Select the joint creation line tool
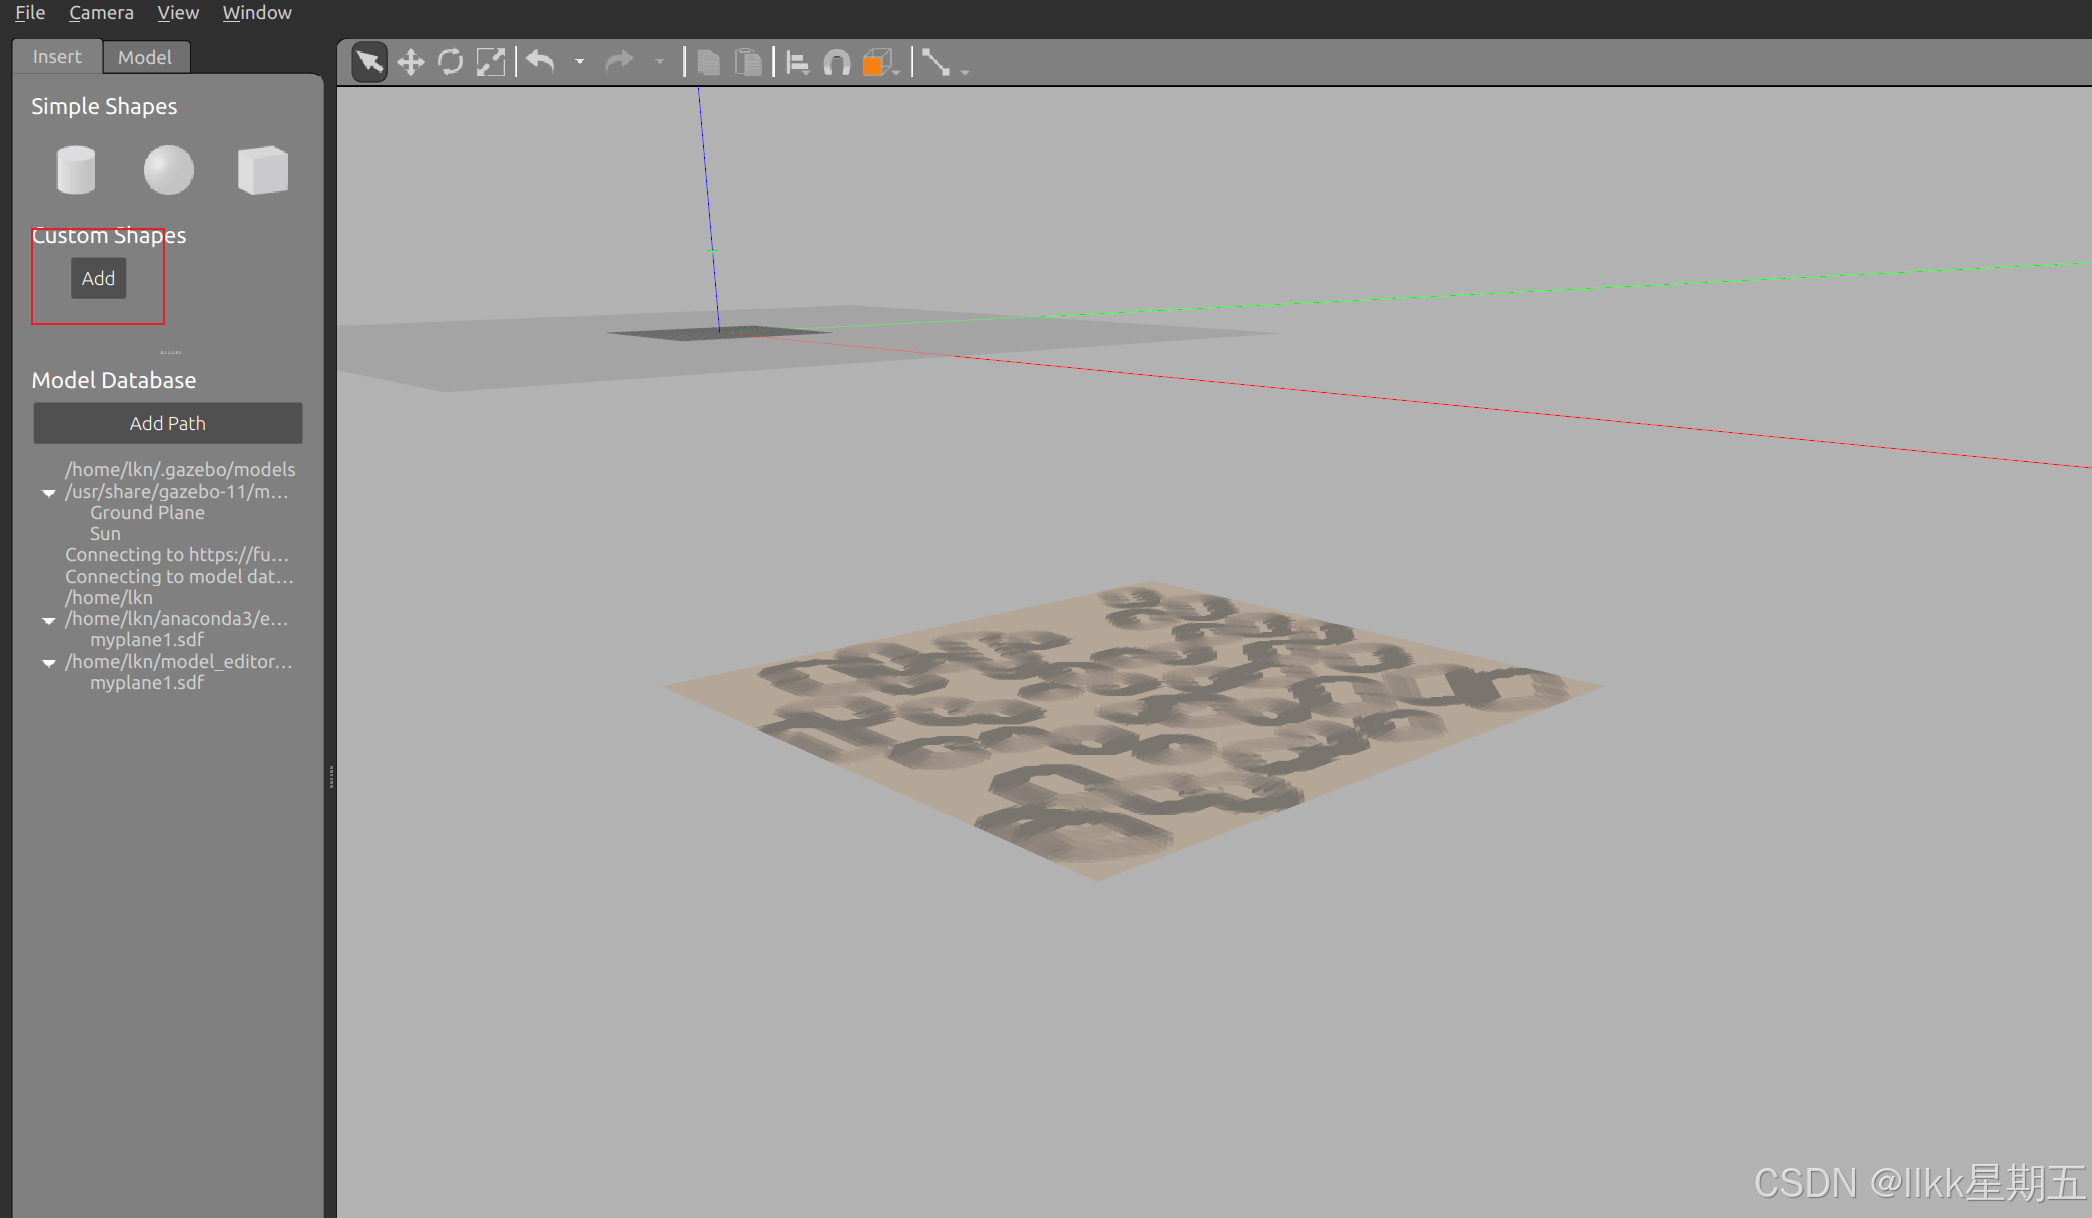Screen dimensions: 2092x1218 click(936, 63)
